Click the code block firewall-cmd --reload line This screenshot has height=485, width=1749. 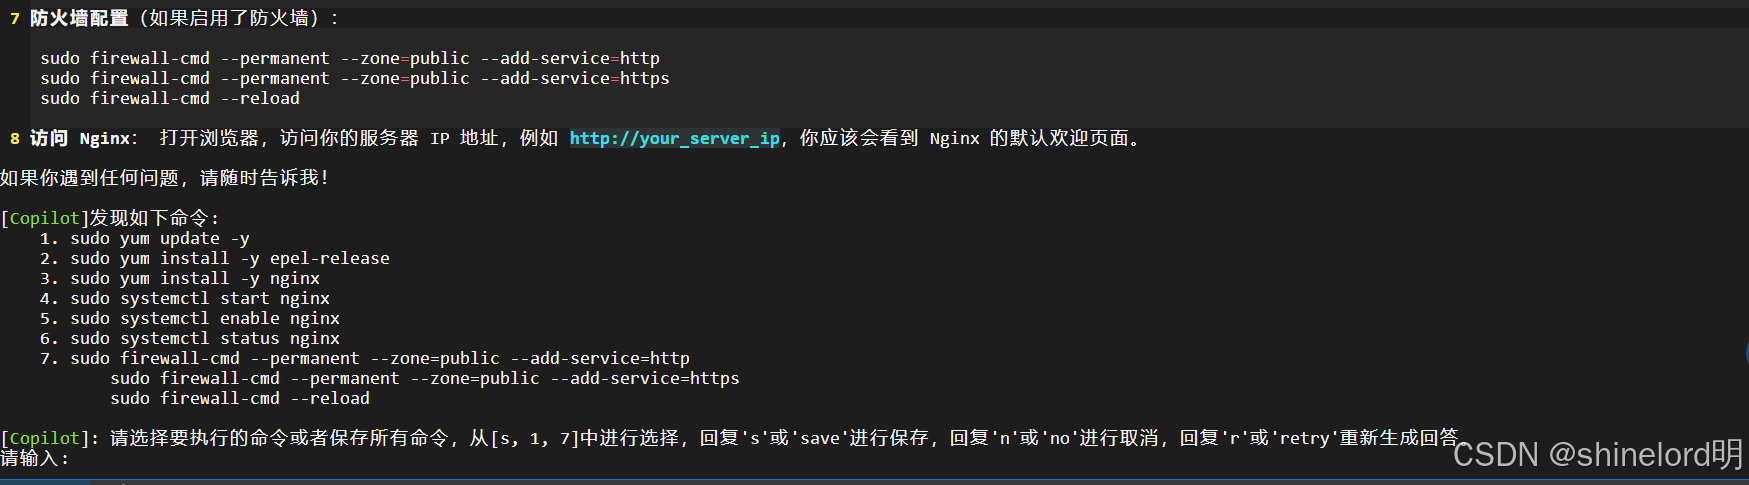tap(170, 98)
